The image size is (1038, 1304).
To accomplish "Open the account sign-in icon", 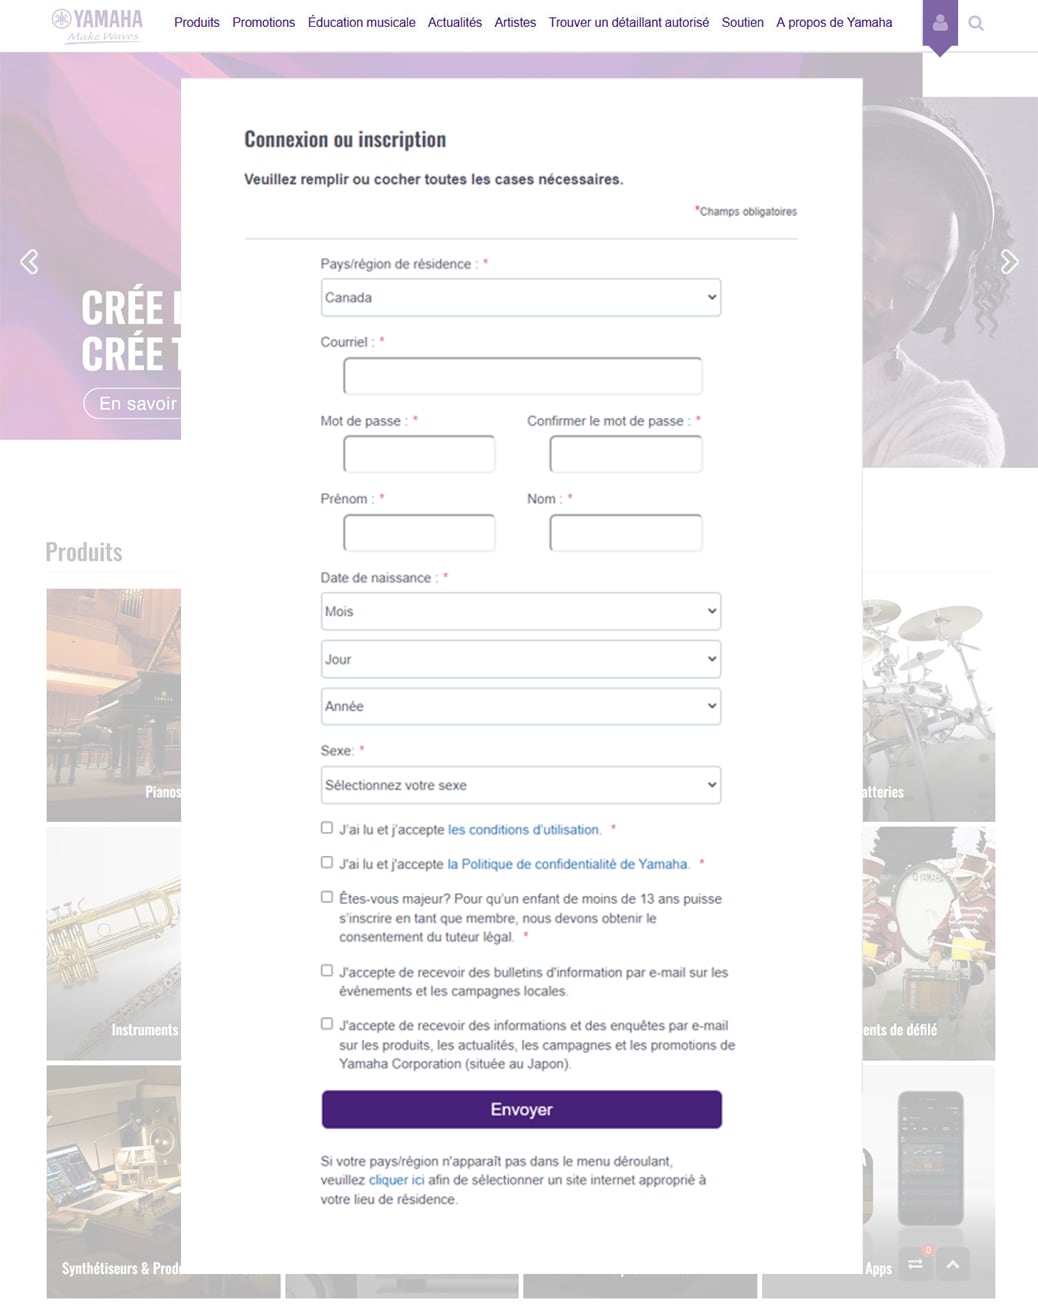I will click(939, 22).
